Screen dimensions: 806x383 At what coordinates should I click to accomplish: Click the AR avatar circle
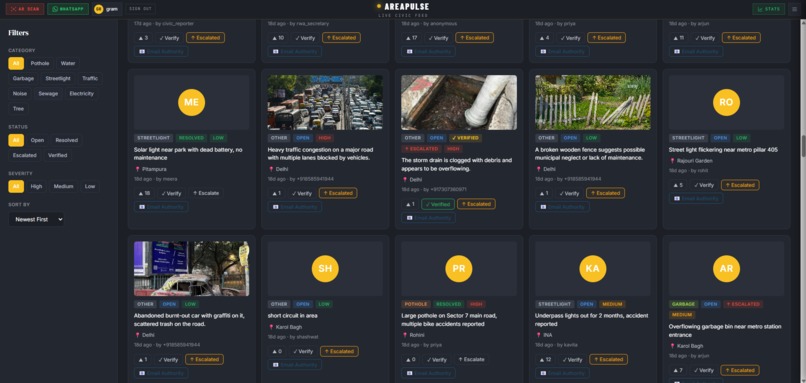(726, 268)
